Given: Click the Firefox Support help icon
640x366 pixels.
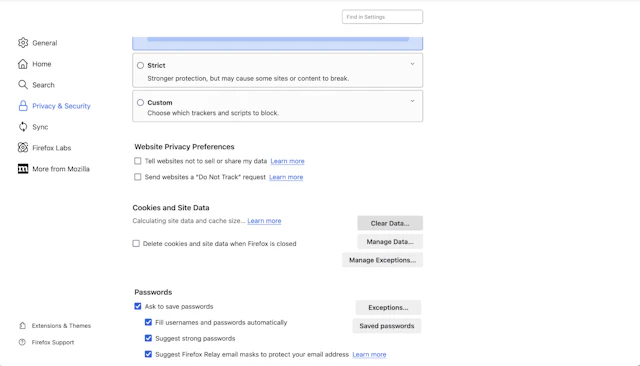Looking at the screenshot, I should 22,342.
